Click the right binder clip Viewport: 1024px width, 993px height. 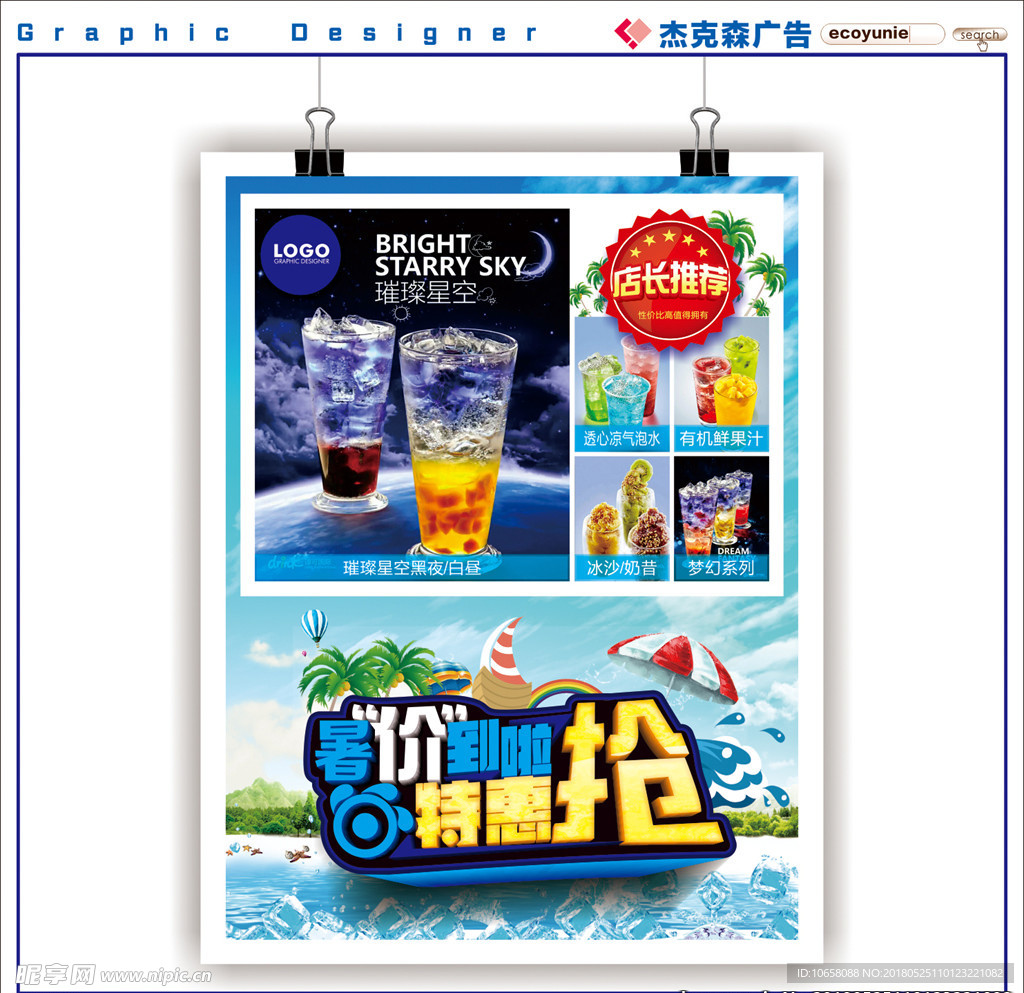(x=704, y=142)
